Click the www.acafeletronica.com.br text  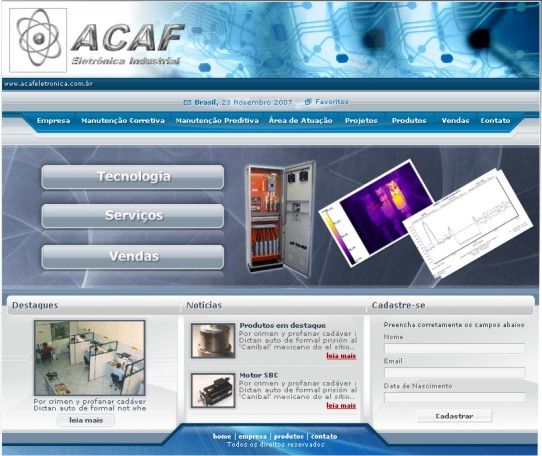tap(48, 84)
